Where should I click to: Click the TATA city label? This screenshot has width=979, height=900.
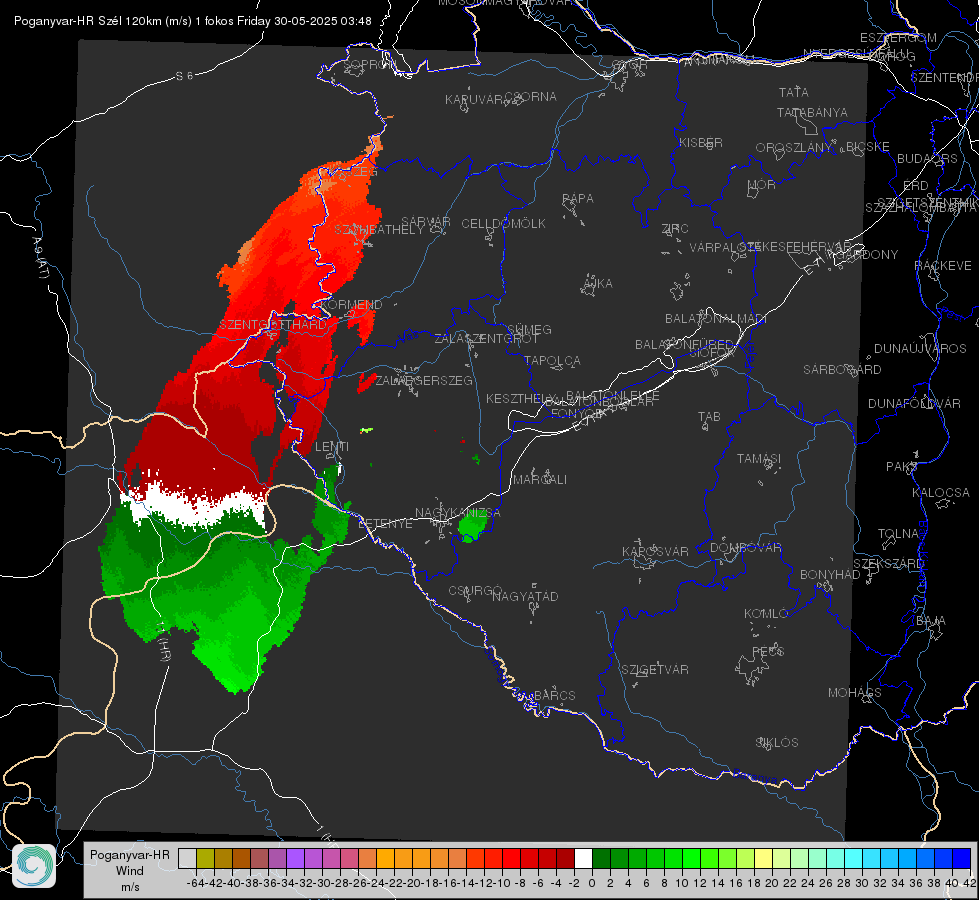[x=794, y=92]
